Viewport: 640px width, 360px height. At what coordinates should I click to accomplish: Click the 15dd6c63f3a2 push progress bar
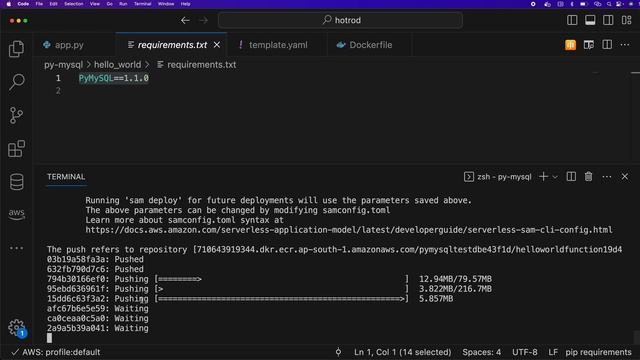(282, 299)
